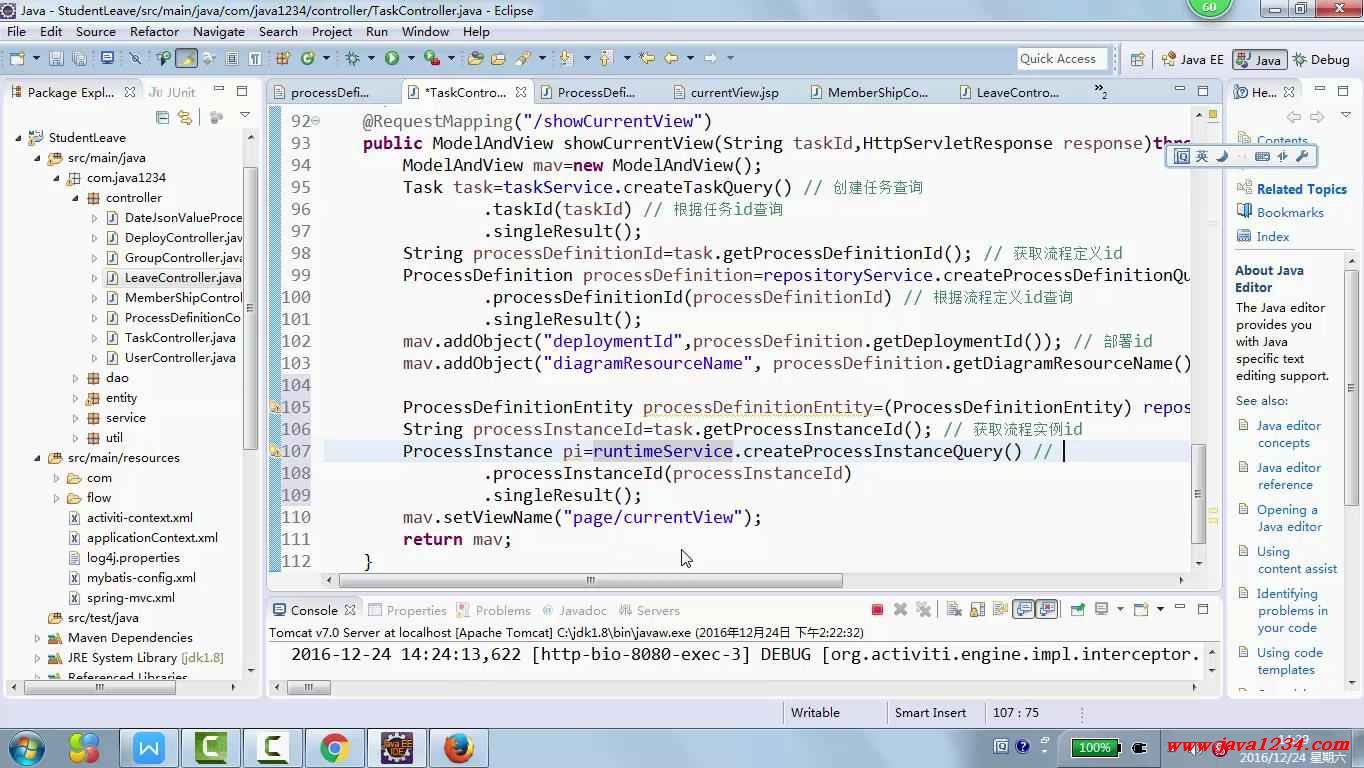Screen dimensions: 1364x768
Task: Click the Open Type toolbar icon
Action: (475, 59)
